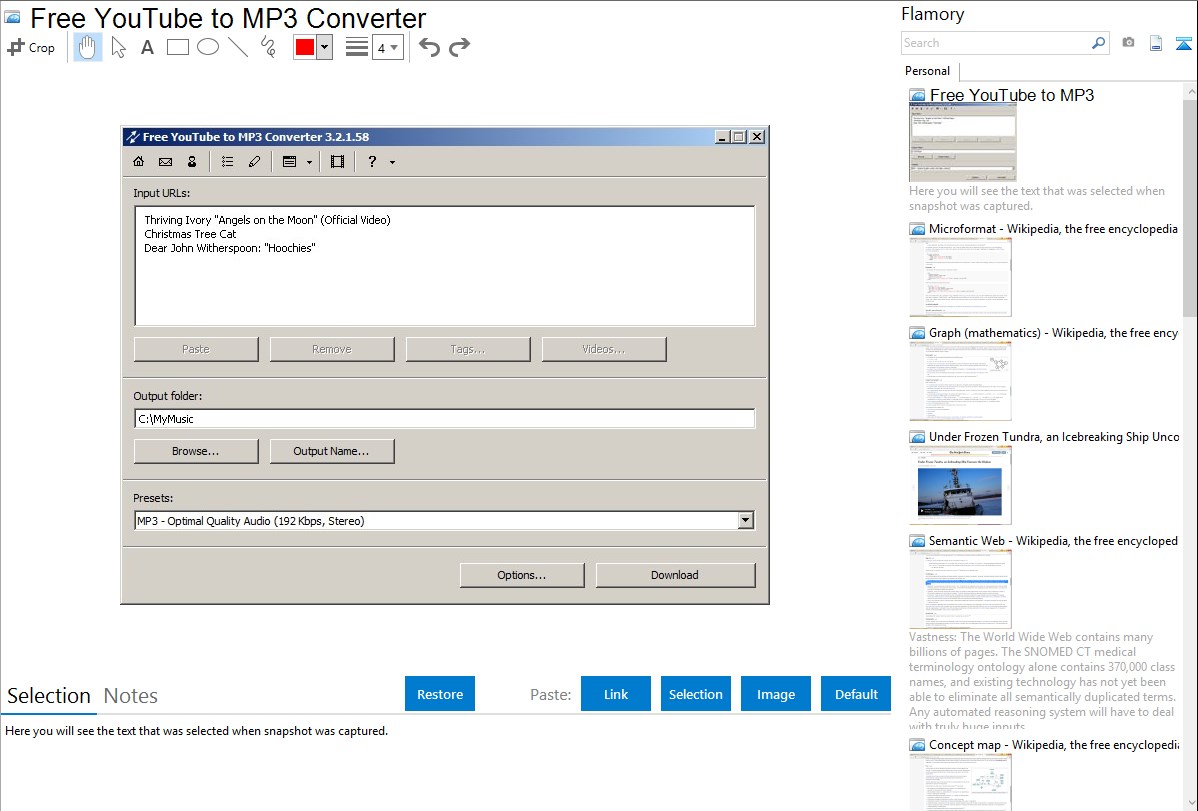This screenshot has height=811, width=1198.
Task: Choose the freehand scribble tool
Action: [268, 47]
